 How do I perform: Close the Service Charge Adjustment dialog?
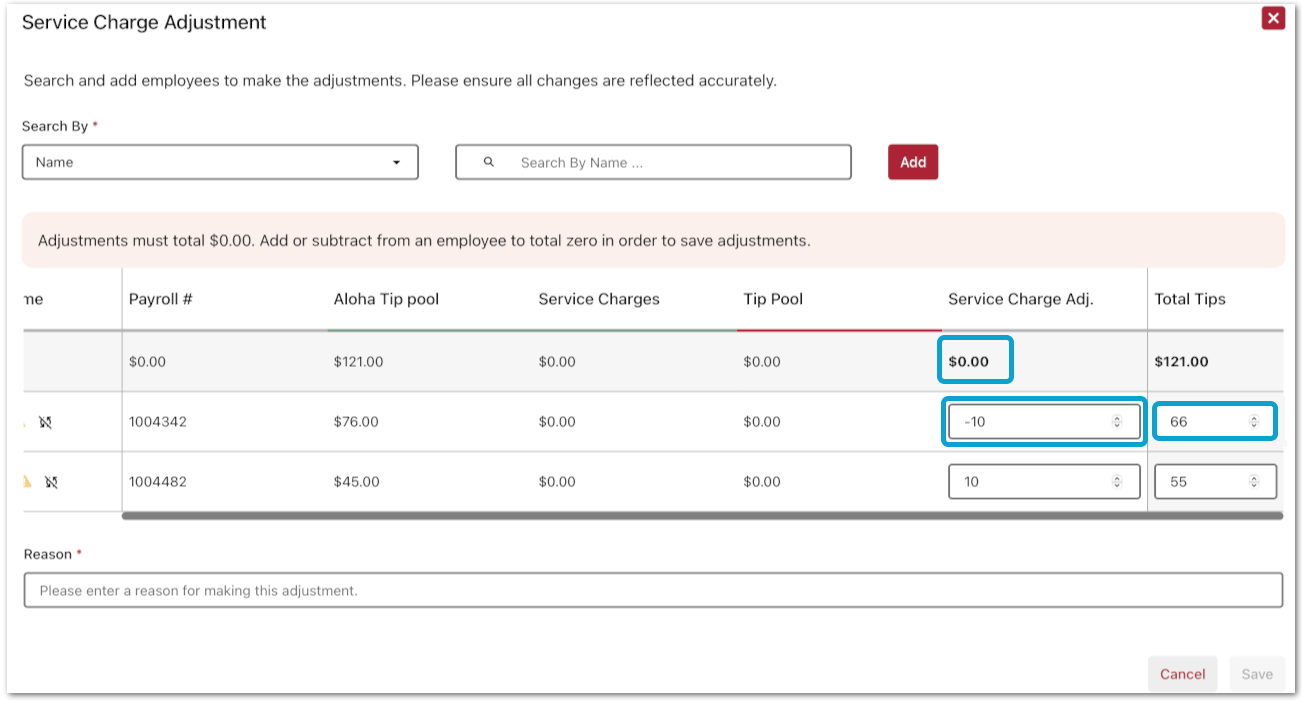pos(1272,19)
